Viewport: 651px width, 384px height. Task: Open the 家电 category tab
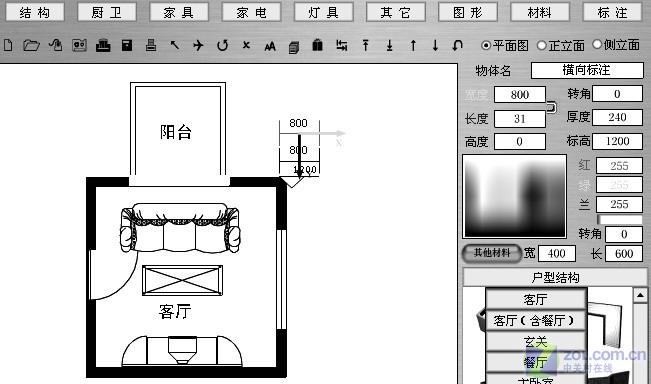(251, 12)
